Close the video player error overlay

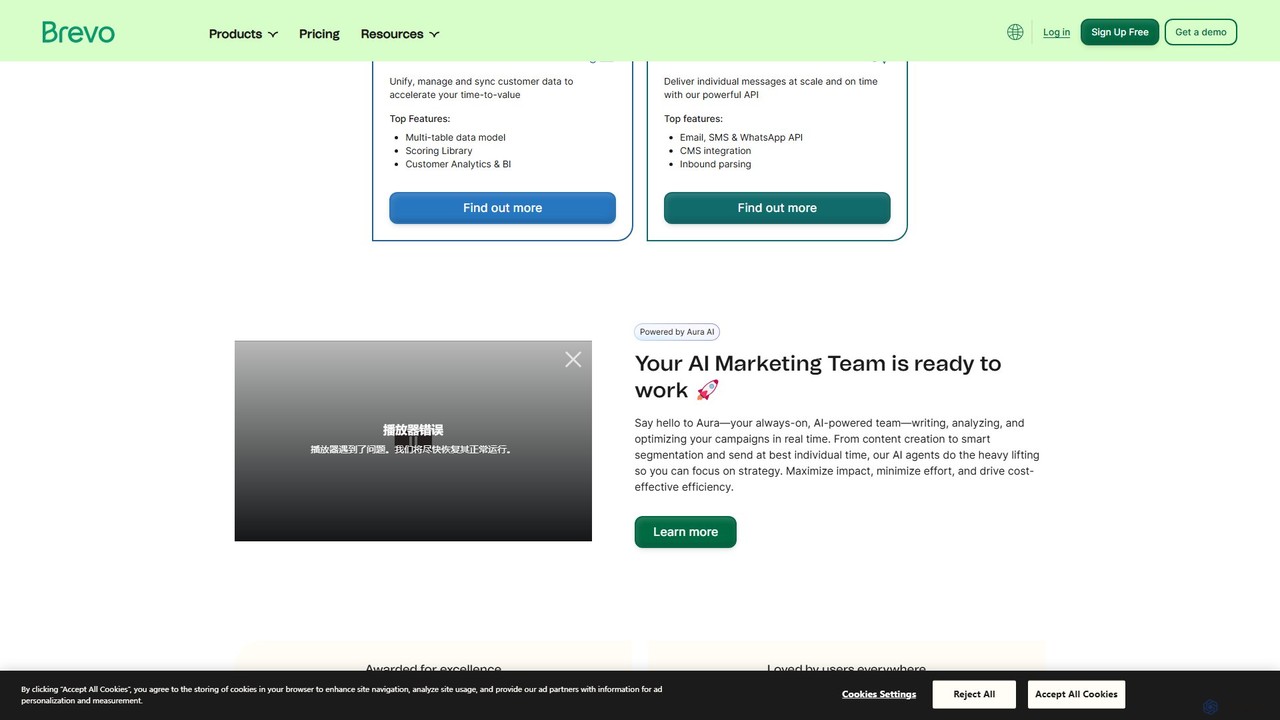coord(573,359)
